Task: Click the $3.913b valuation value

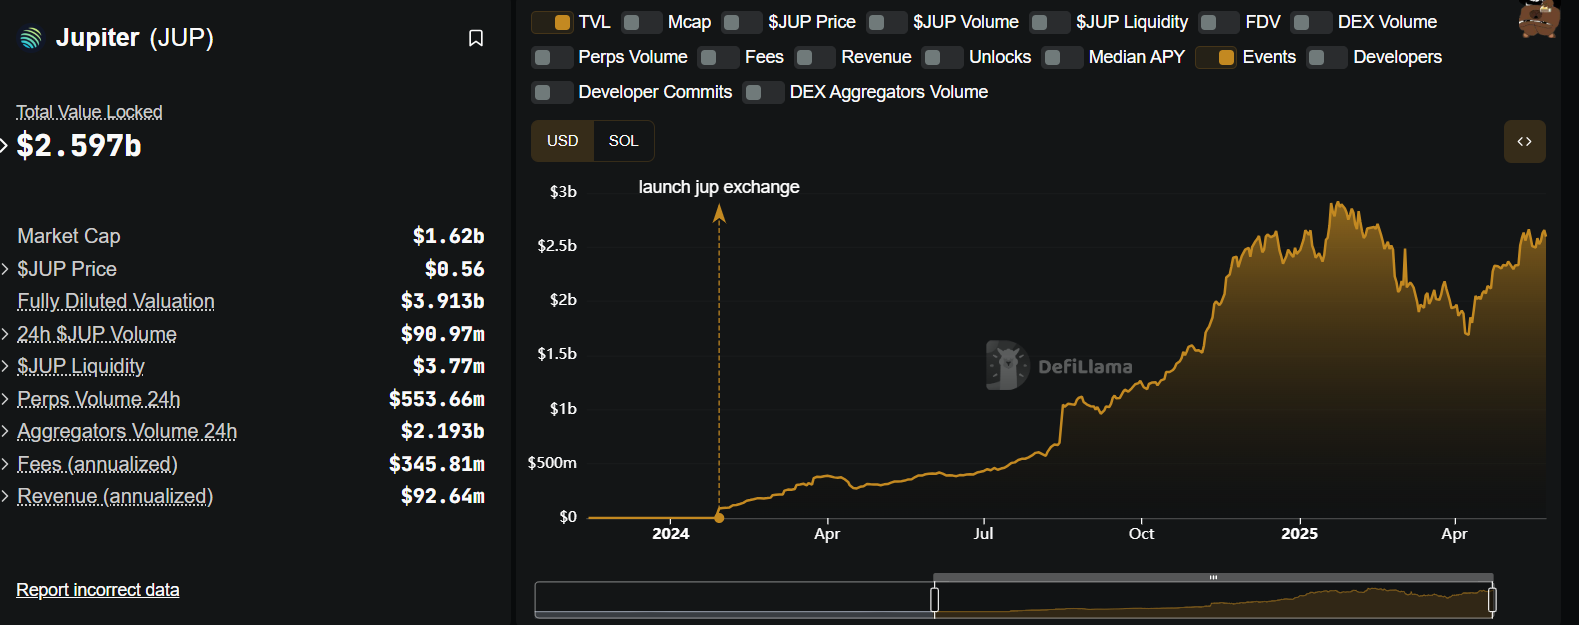Action: (442, 301)
